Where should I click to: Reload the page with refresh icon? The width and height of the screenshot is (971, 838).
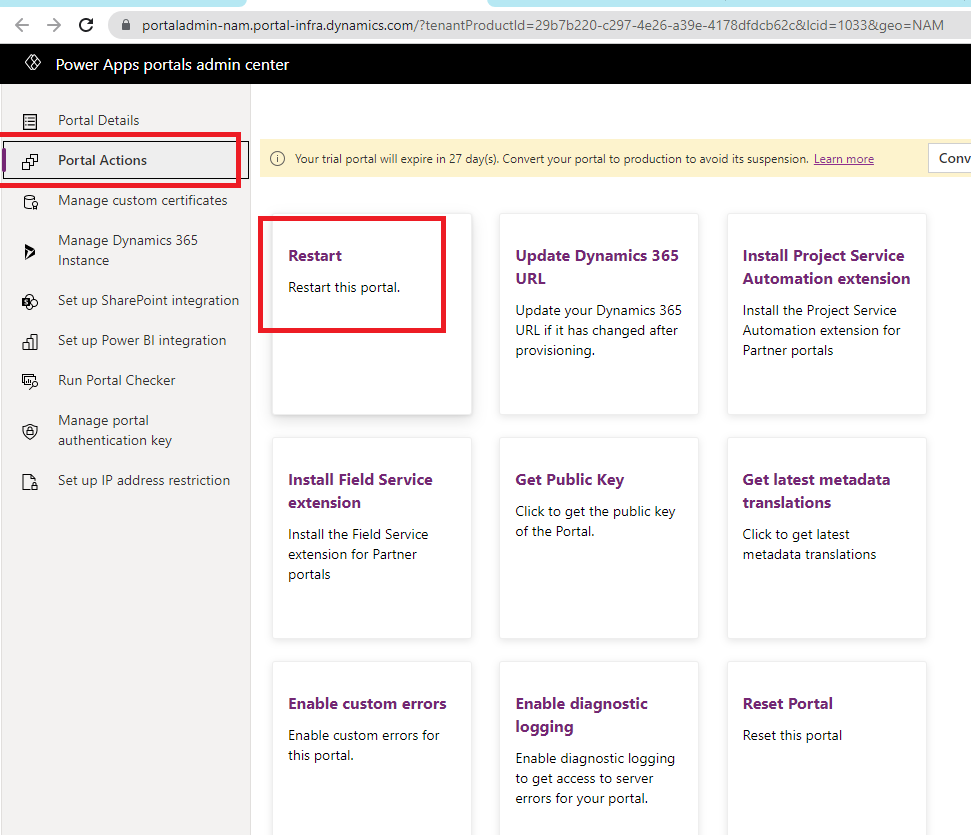pyautogui.click(x=86, y=25)
